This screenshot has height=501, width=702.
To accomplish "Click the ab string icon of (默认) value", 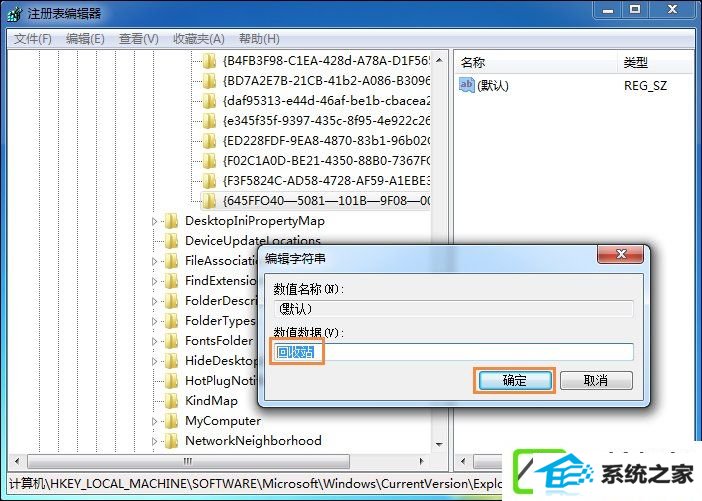I will pyautogui.click(x=466, y=85).
